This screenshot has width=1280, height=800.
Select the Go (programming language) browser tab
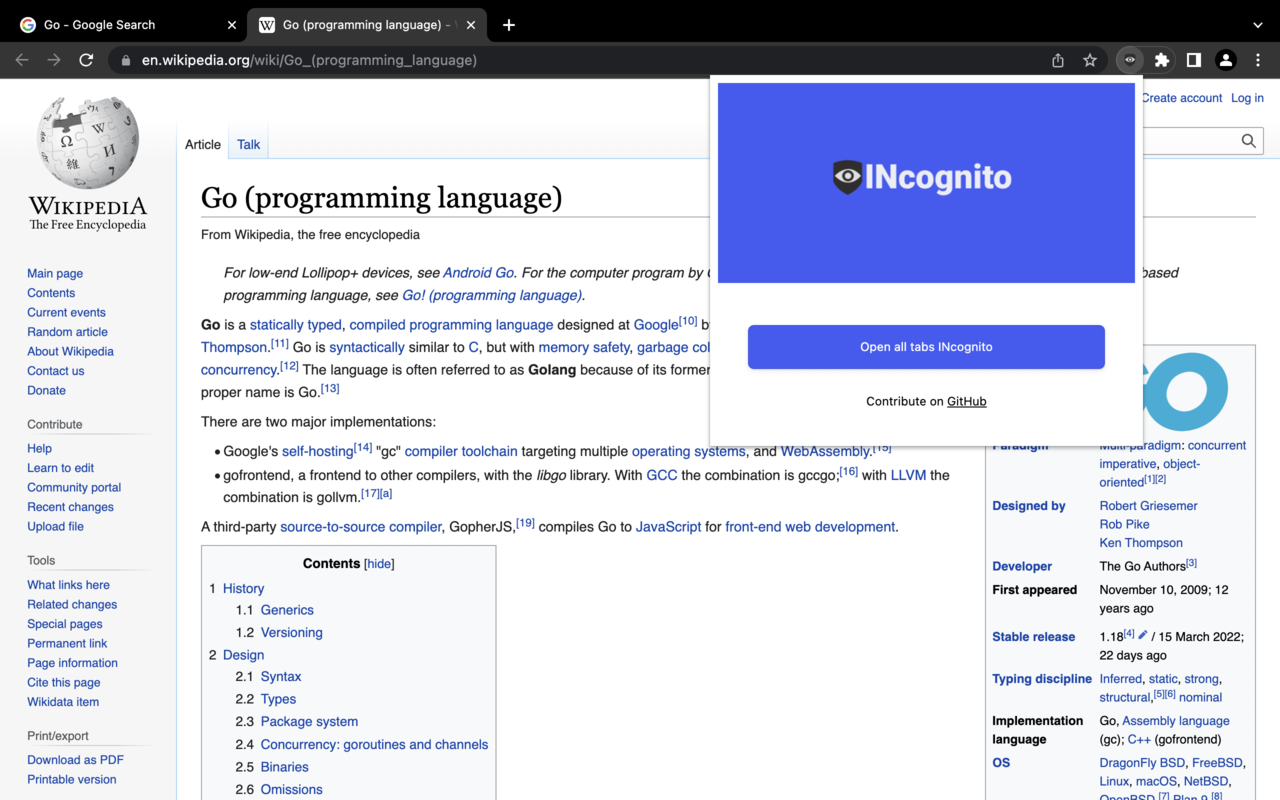tap(367, 25)
